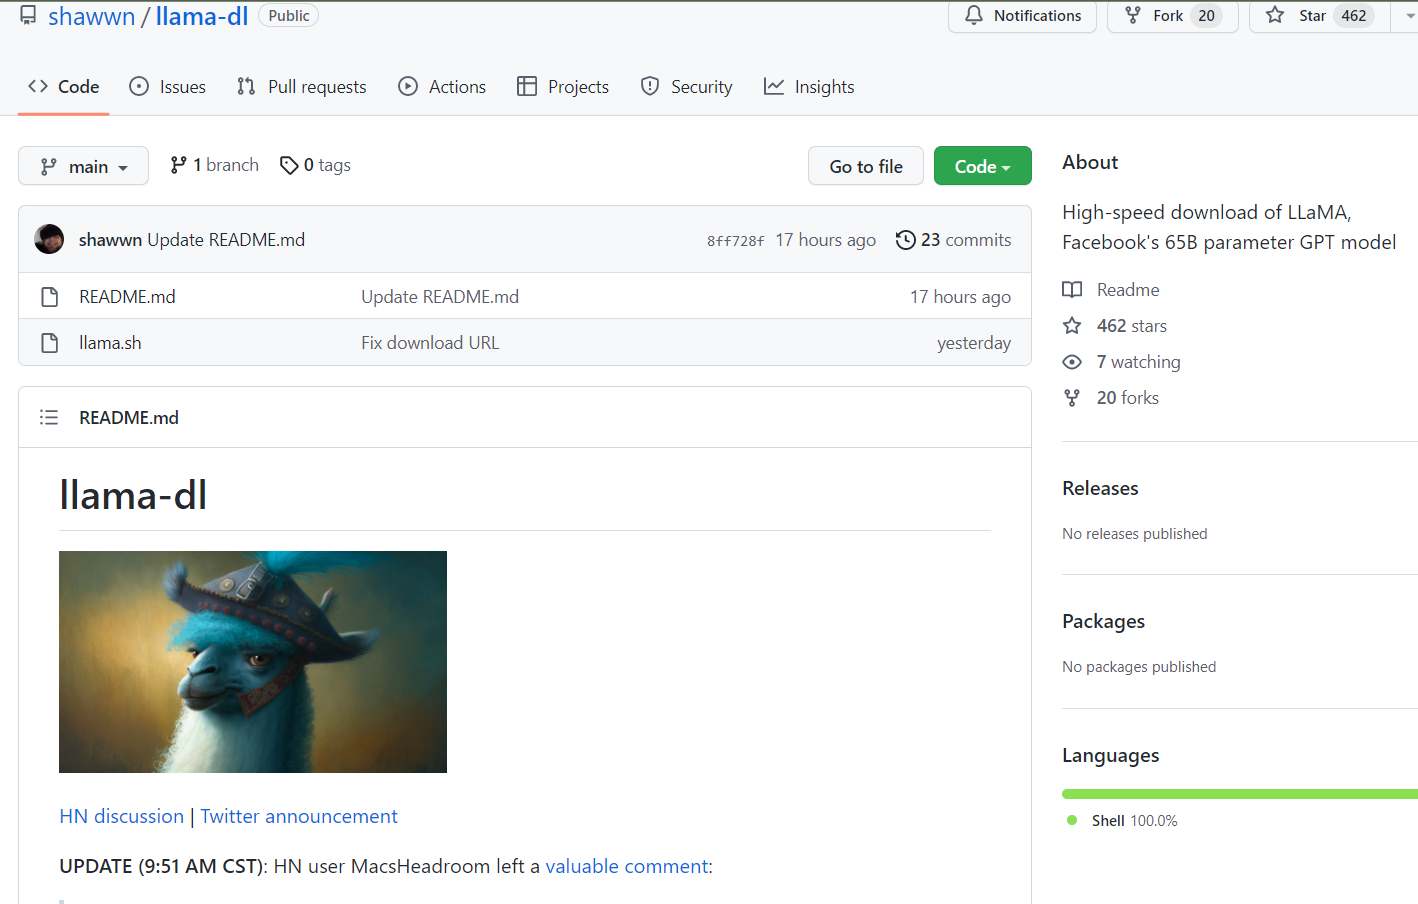The image size is (1418, 904).
Task: View the 7 watching link
Action: coord(1138,362)
